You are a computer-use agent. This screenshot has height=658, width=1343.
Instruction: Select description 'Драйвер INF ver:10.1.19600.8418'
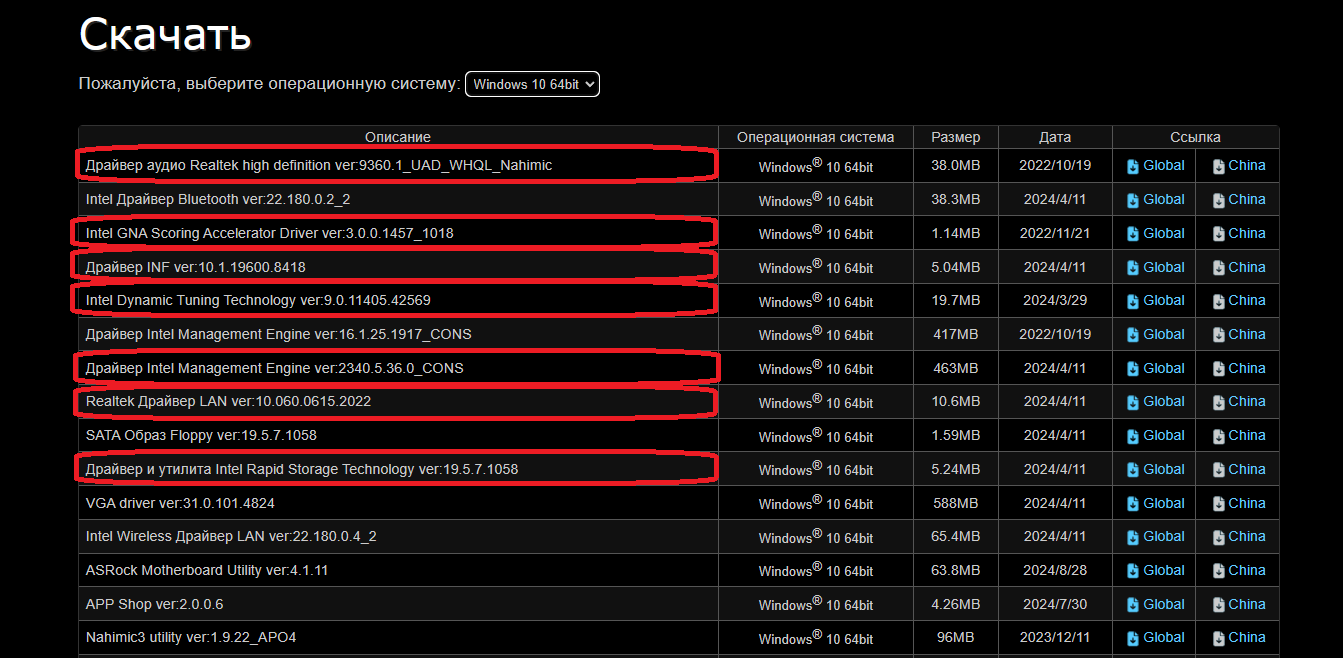pyautogui.click(x=196, y=267)
